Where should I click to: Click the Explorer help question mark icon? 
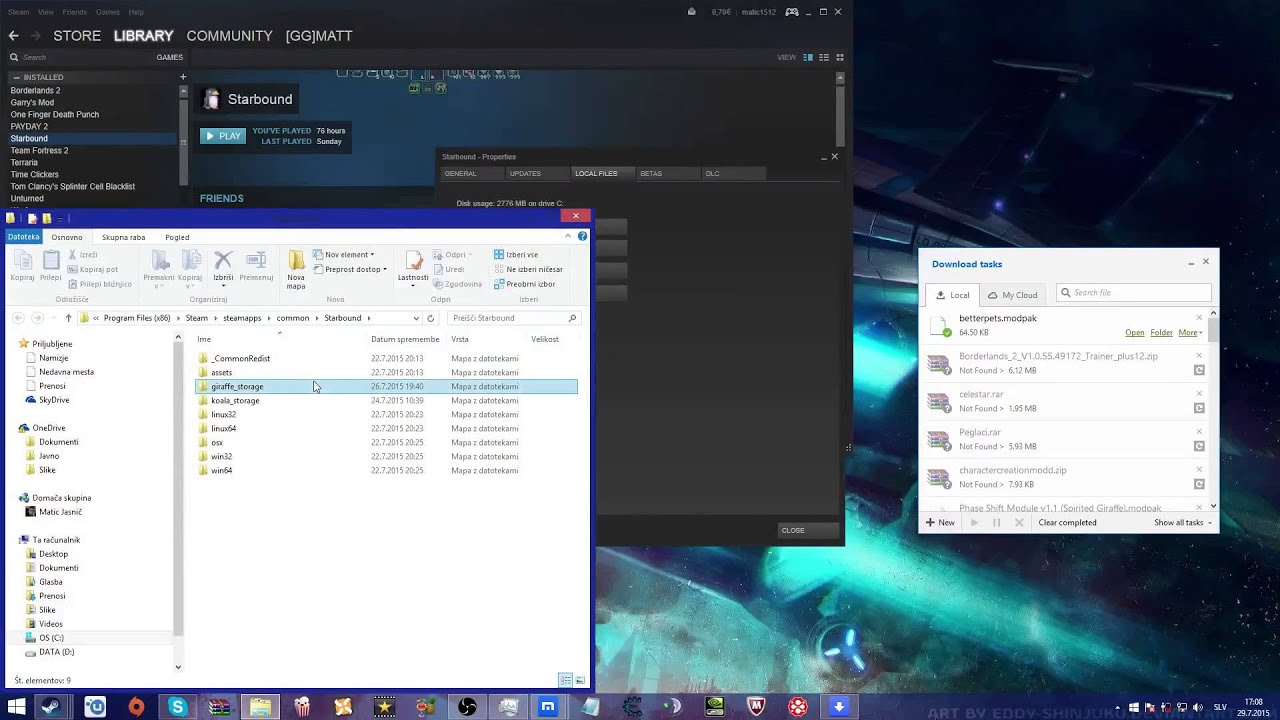click(x=582, y=237)
